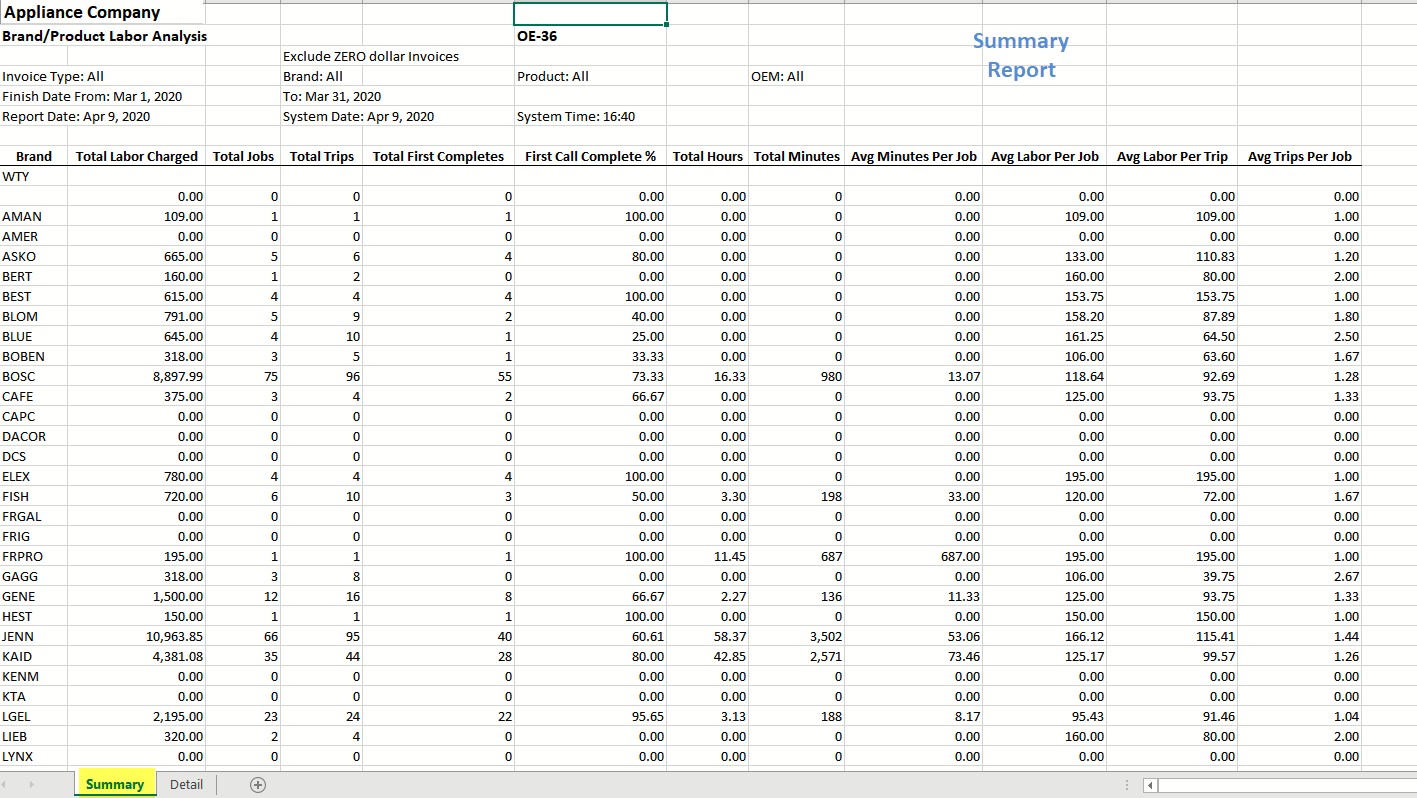
Task: Click Total First Completes header
Action: click(438, 156)
